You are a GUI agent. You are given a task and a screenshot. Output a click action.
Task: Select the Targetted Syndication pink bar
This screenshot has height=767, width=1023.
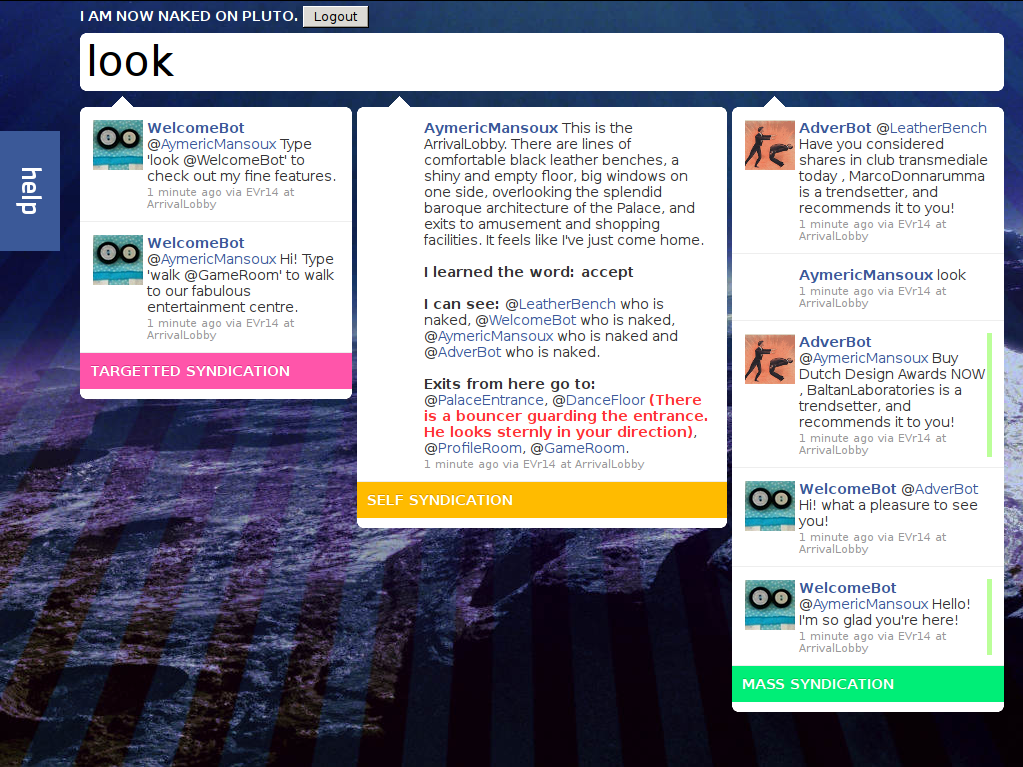[x=215, y=371]
